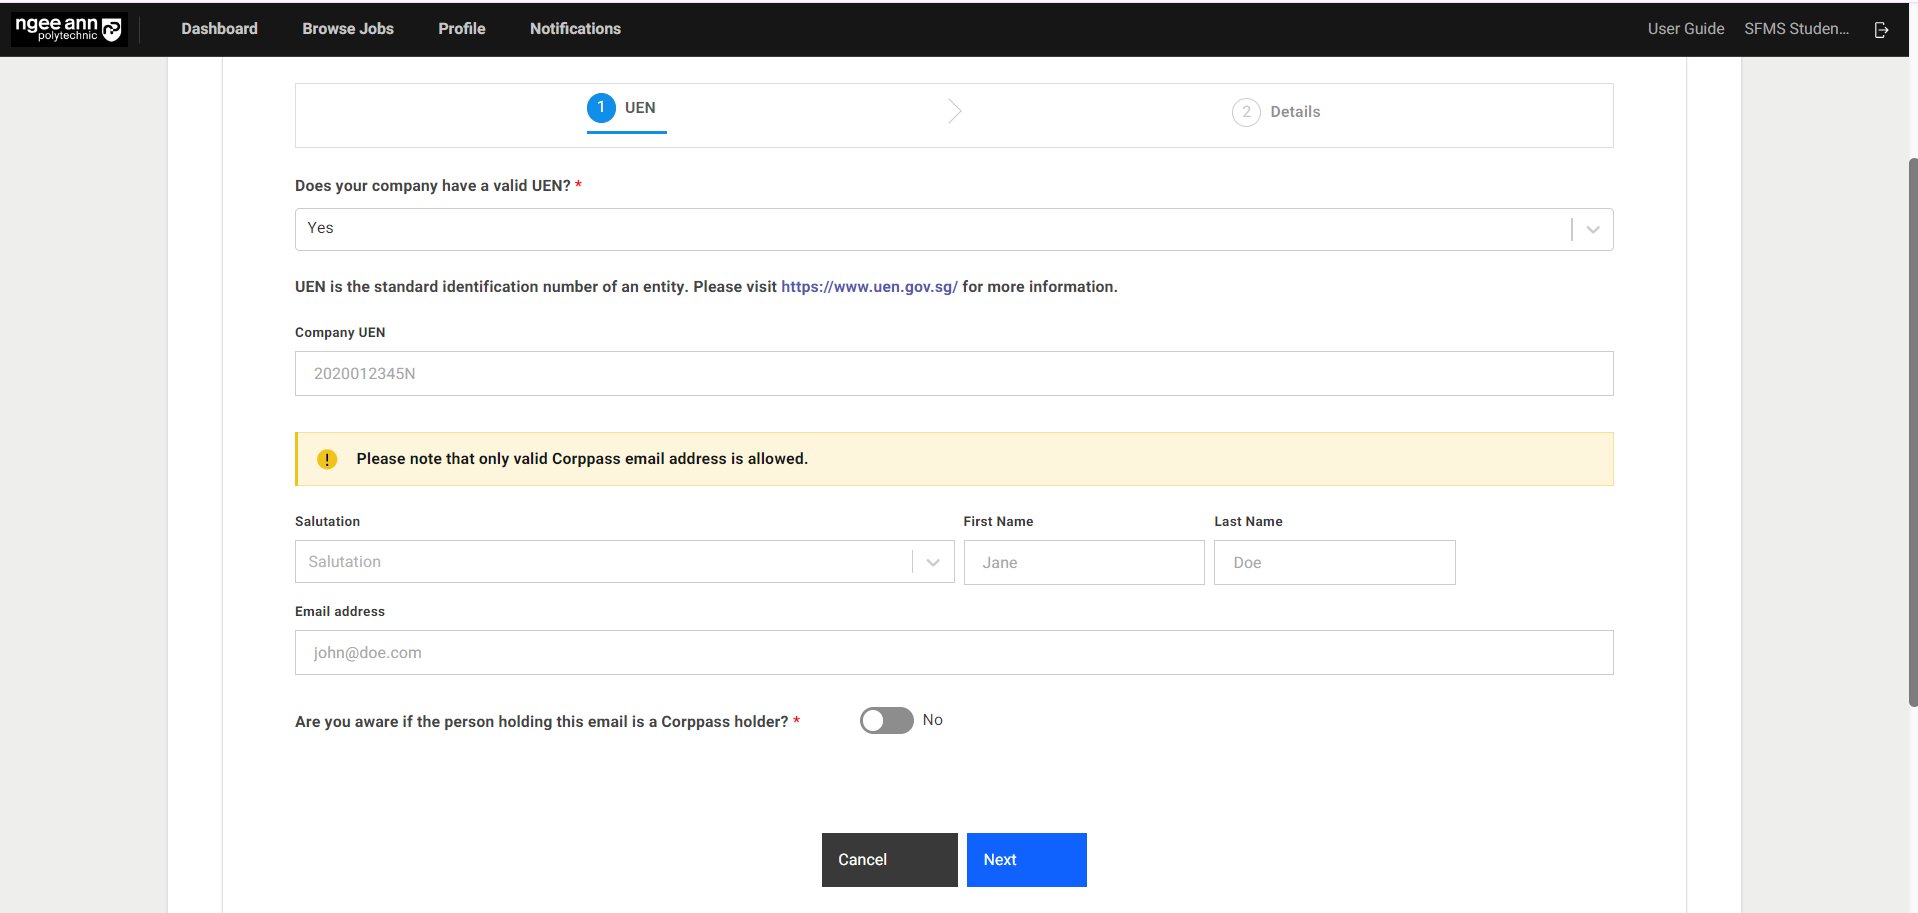Click the step 1 UEN circle icon
Screen dimensions: 1918x913
[x=601, y=108]
